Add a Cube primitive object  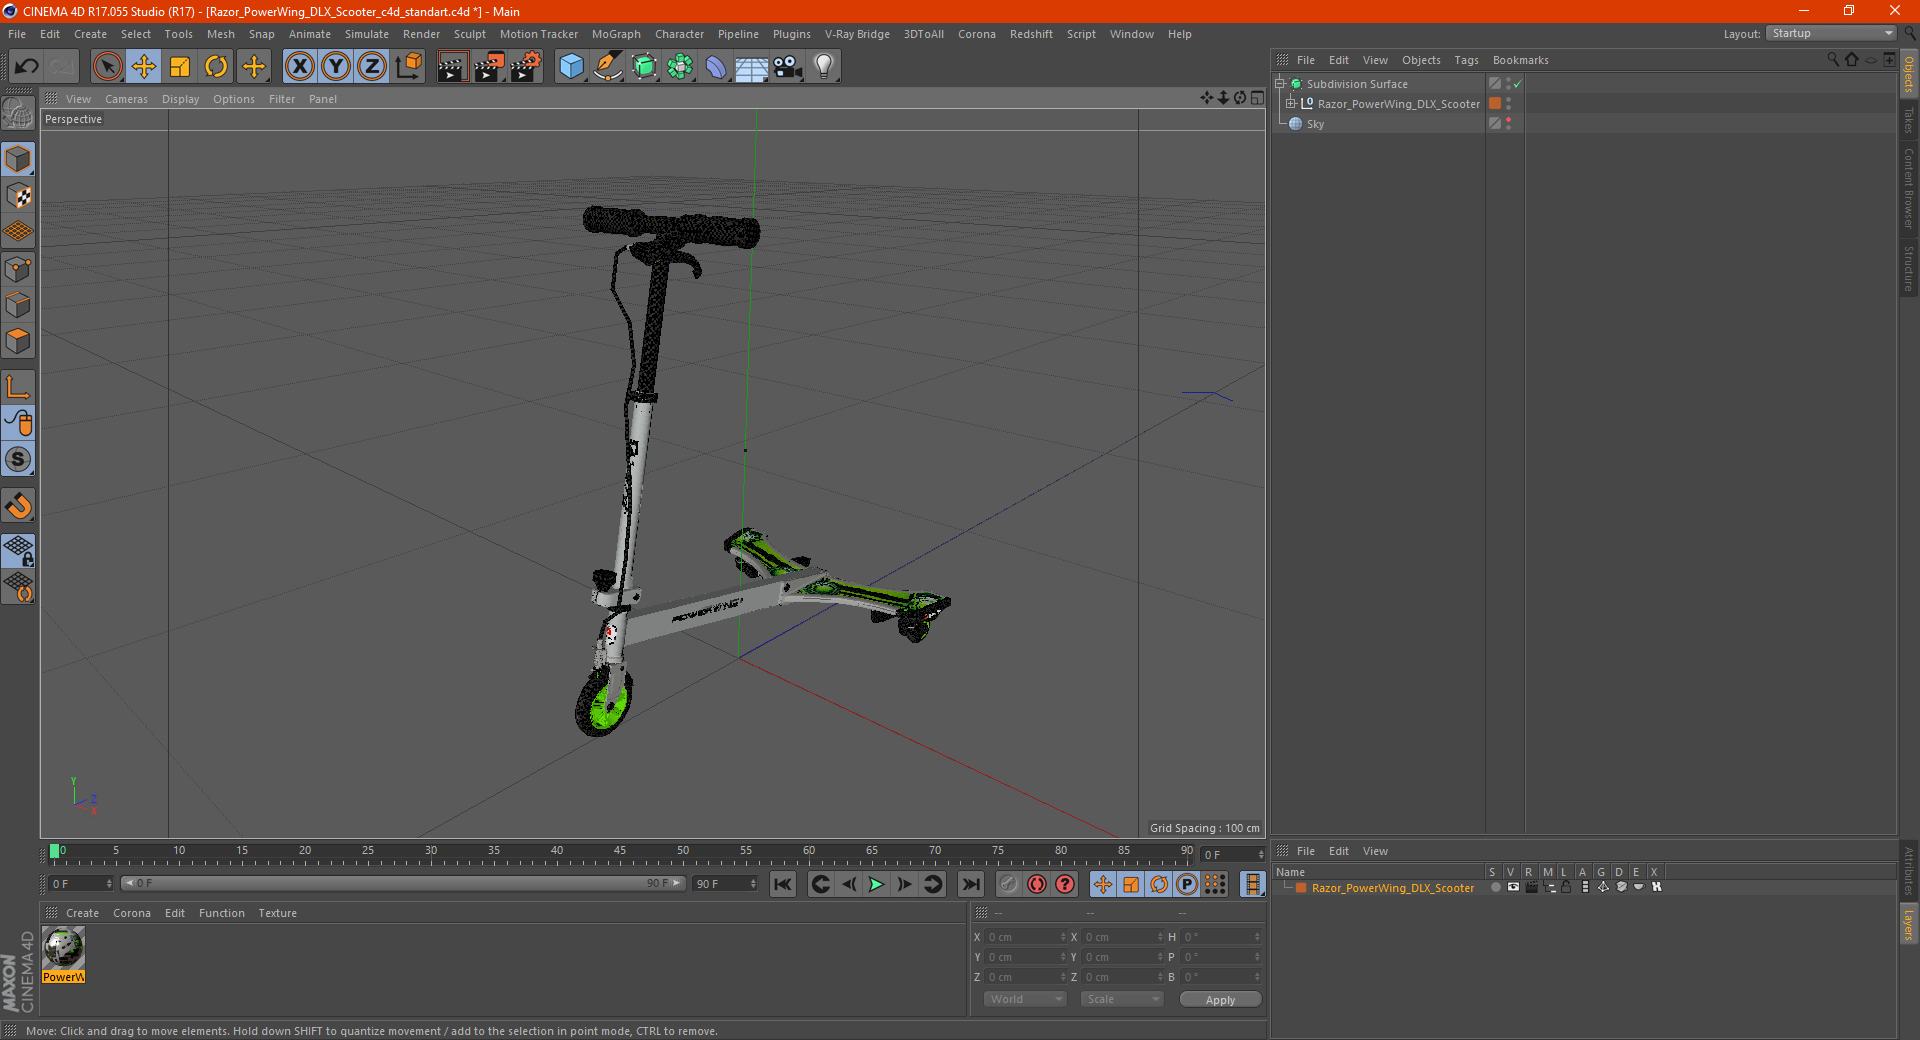point(571,67)
